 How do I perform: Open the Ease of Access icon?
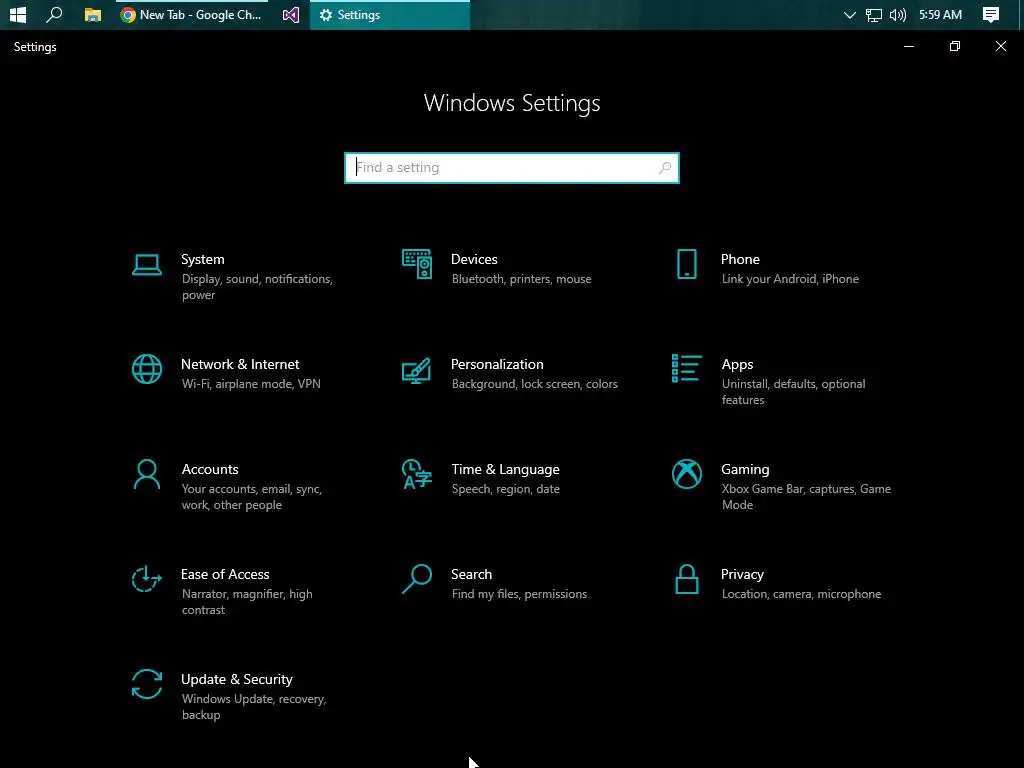146,579
